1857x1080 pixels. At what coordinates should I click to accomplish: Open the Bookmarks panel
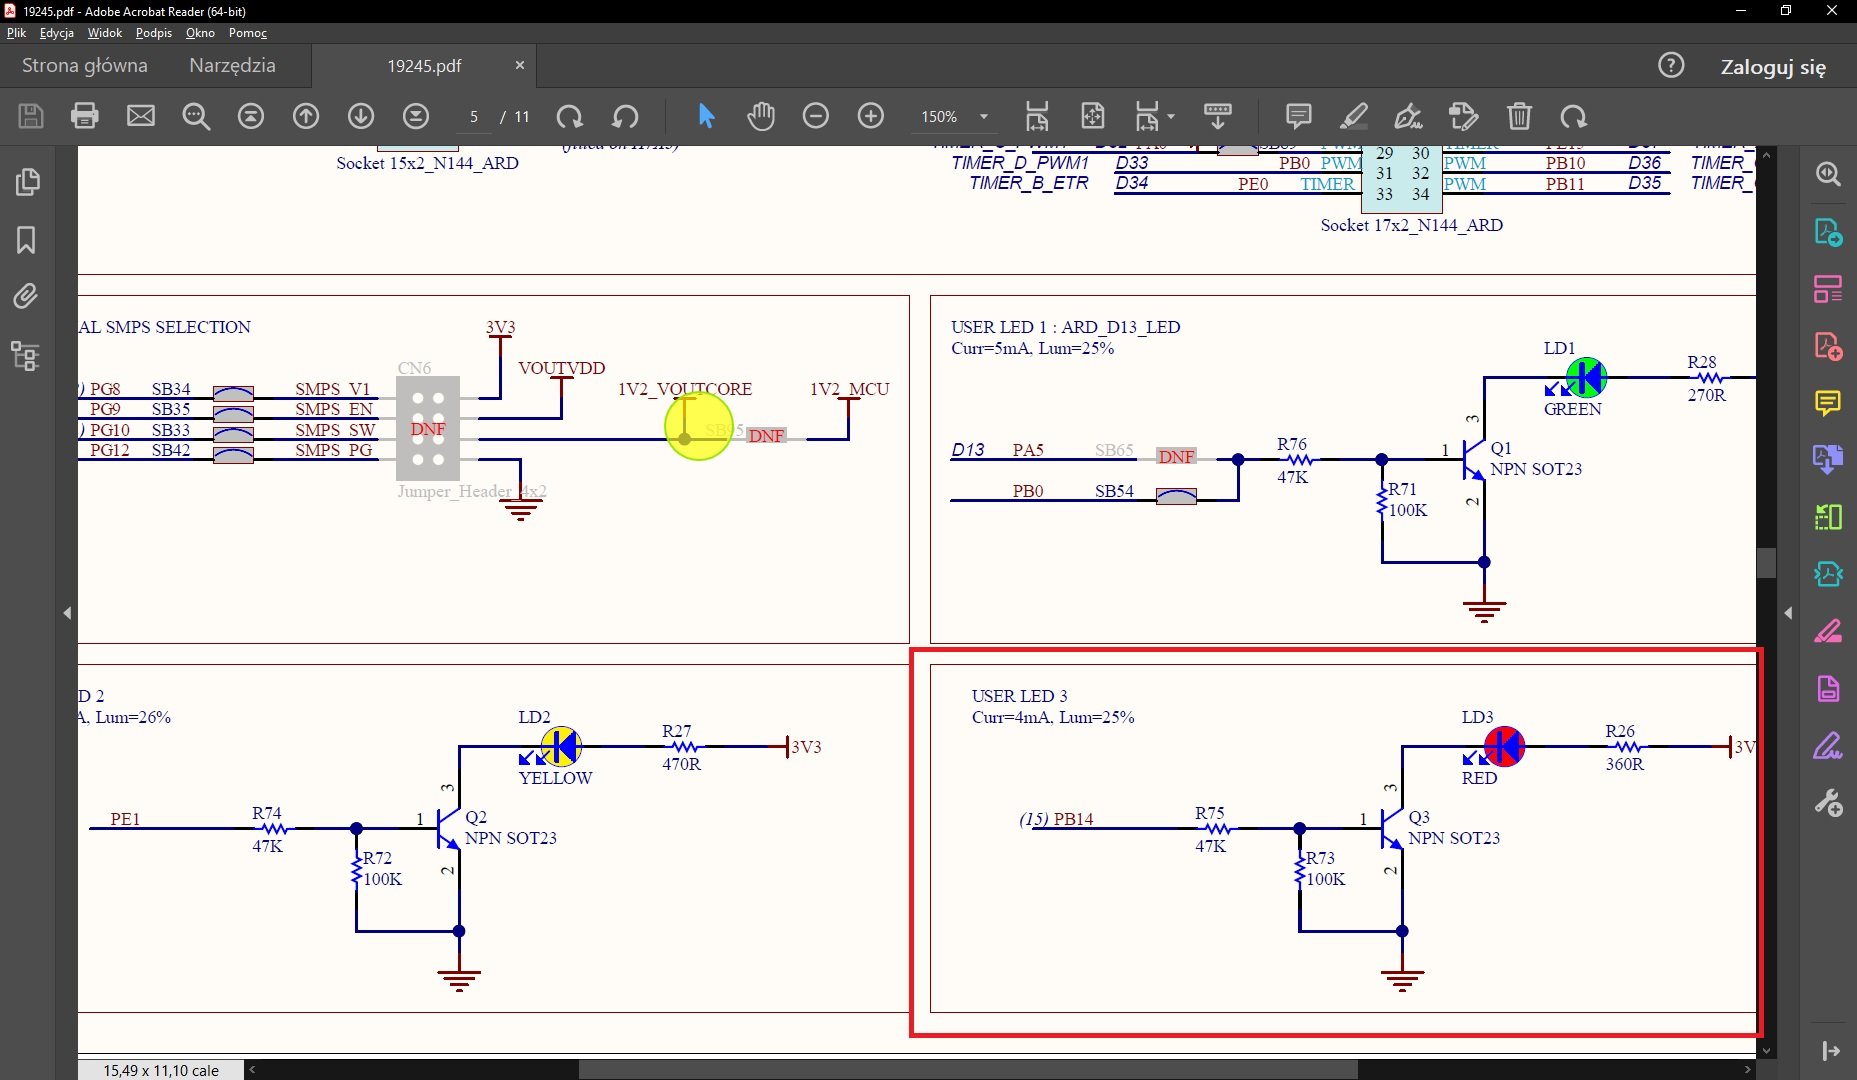26,240
